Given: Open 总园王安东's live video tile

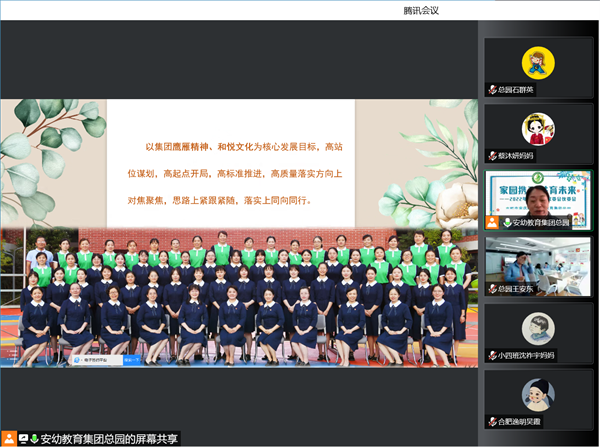Looking at the screenshot, I should point(538,262).
